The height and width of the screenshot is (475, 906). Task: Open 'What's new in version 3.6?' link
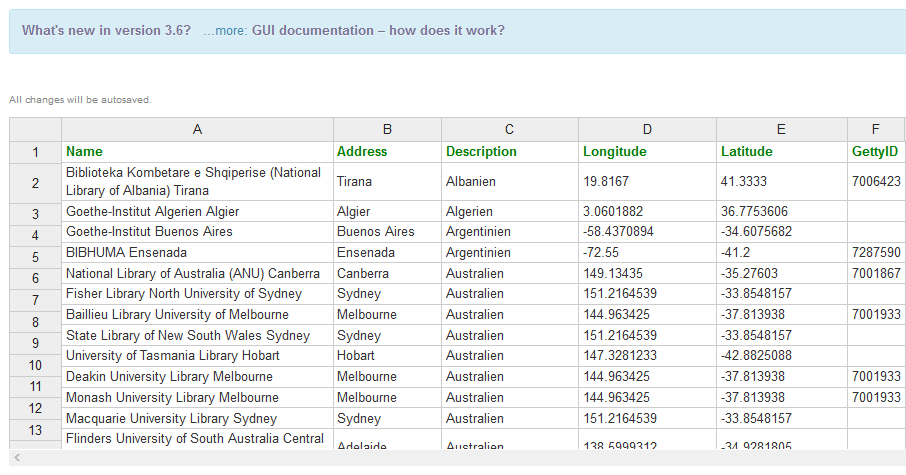pos(106,30)
